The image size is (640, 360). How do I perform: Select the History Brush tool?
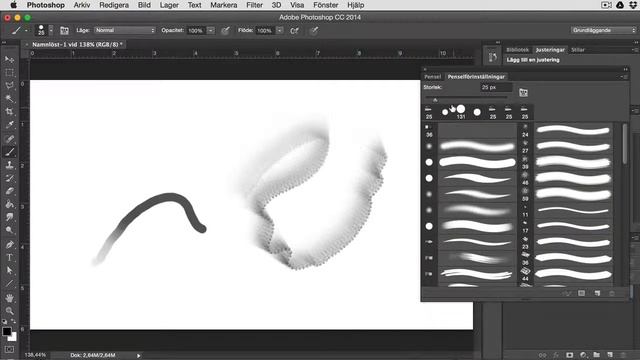click(9, 178)
